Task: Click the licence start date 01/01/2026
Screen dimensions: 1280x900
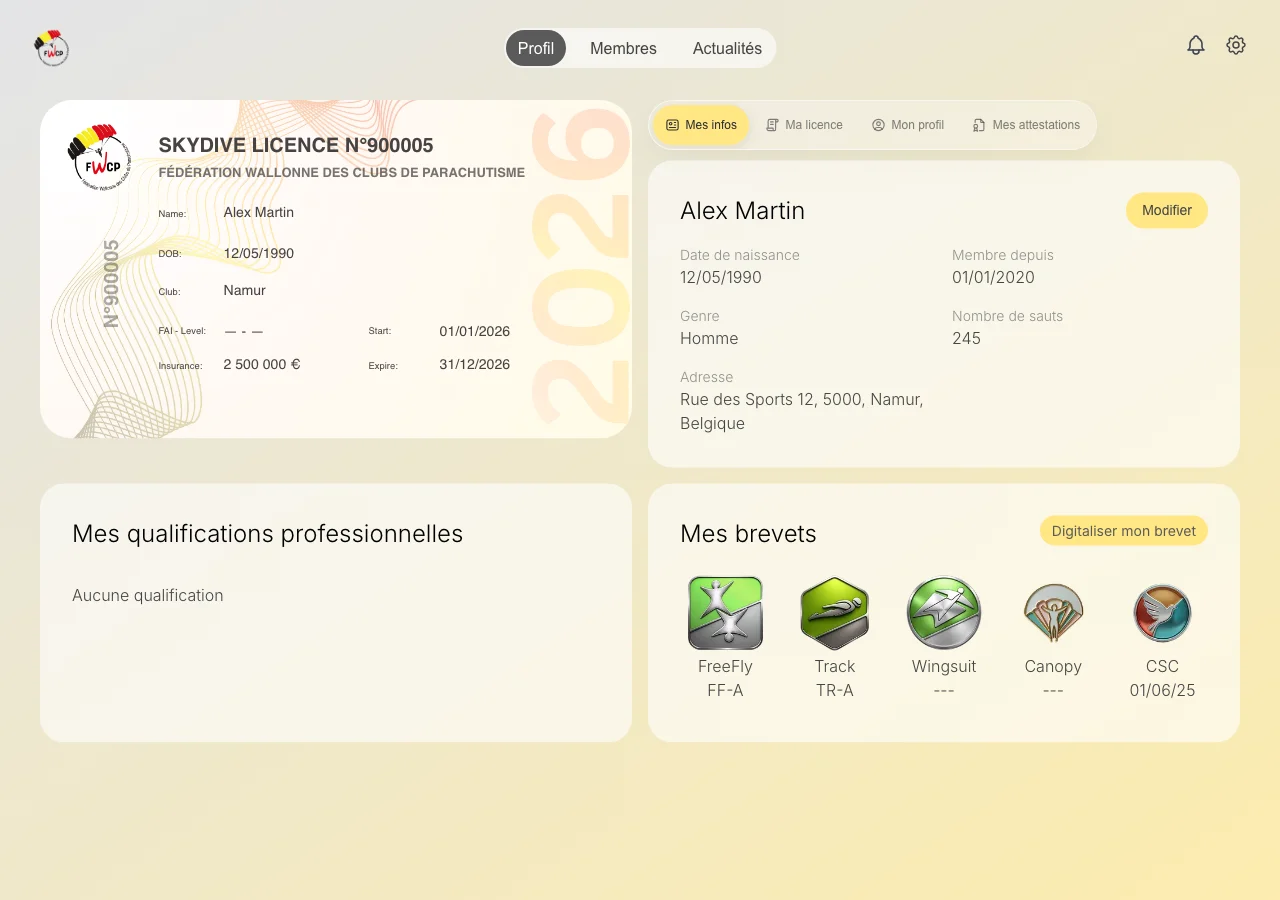Action: [x=474, y=331]
